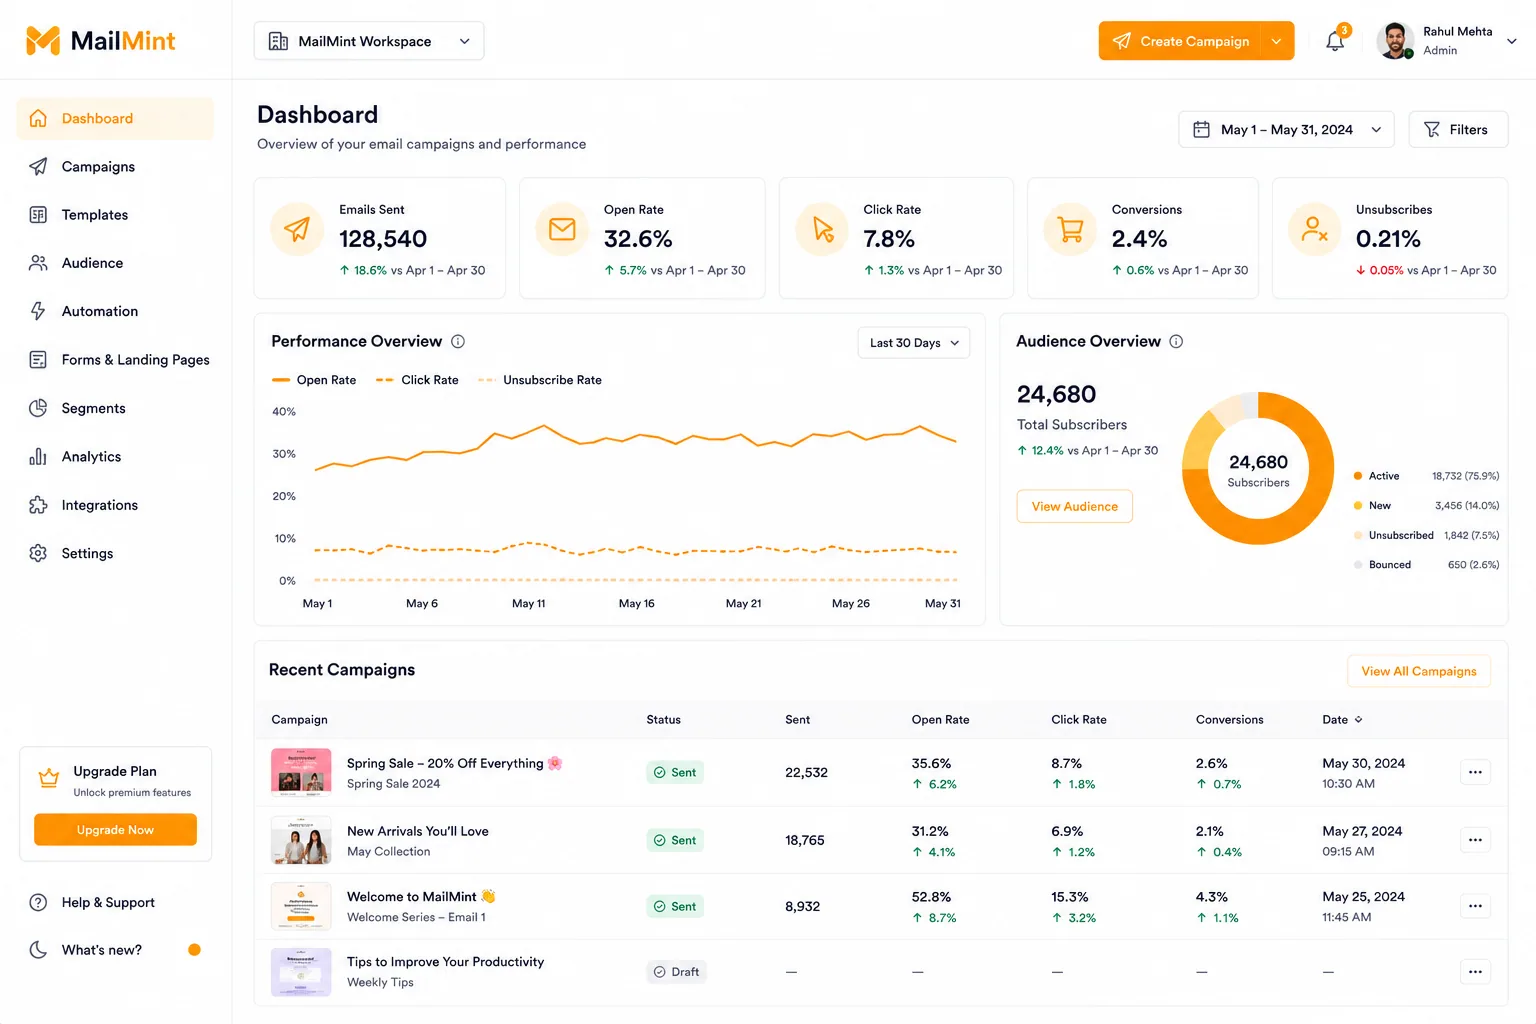Click the 128,540 emails sent value
This screenshot has height=1024, width=1536.
(x=383, y=239)
